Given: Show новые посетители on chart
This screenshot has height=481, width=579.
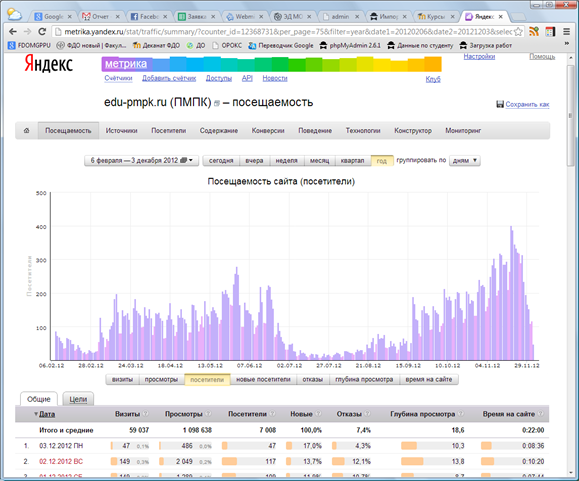Looking at the screenshot, I should click(x=263, y=379).
